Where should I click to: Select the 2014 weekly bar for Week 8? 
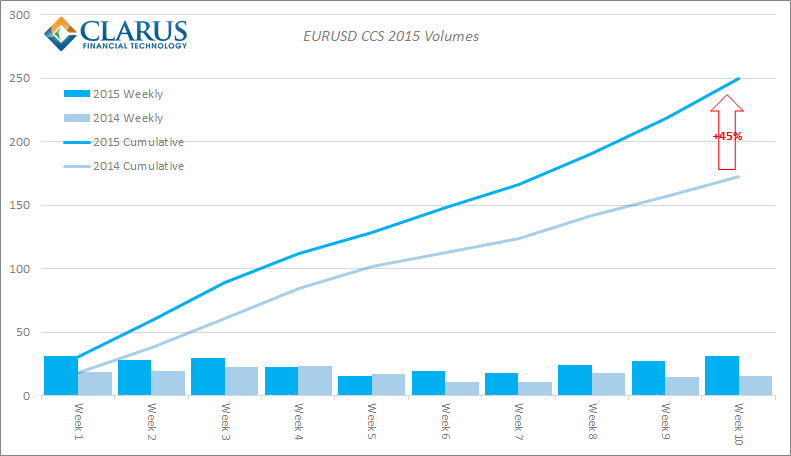click(x=608, y=384)
